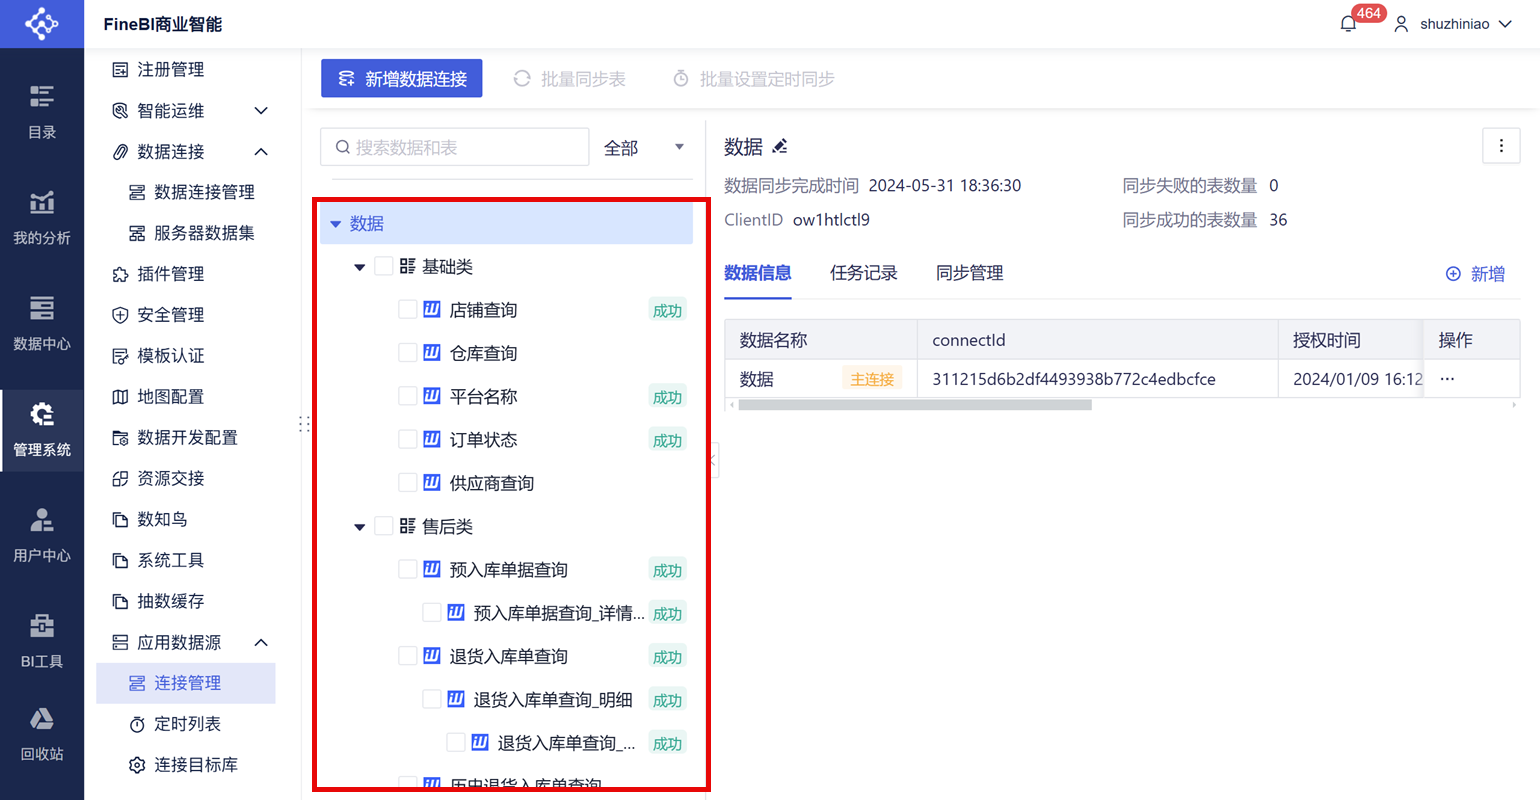Expand the 智能运维 menu chevron
1540x800 pixels.
tap(261, 110)
